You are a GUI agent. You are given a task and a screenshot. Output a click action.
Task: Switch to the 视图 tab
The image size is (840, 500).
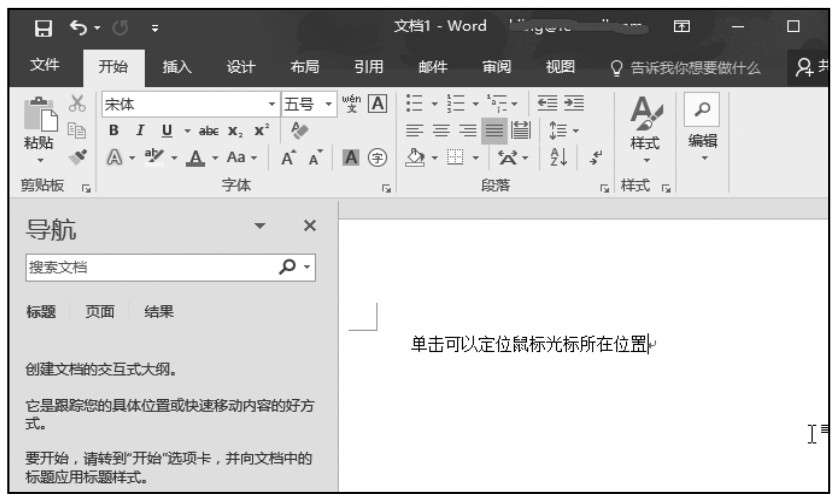[560, 68]
